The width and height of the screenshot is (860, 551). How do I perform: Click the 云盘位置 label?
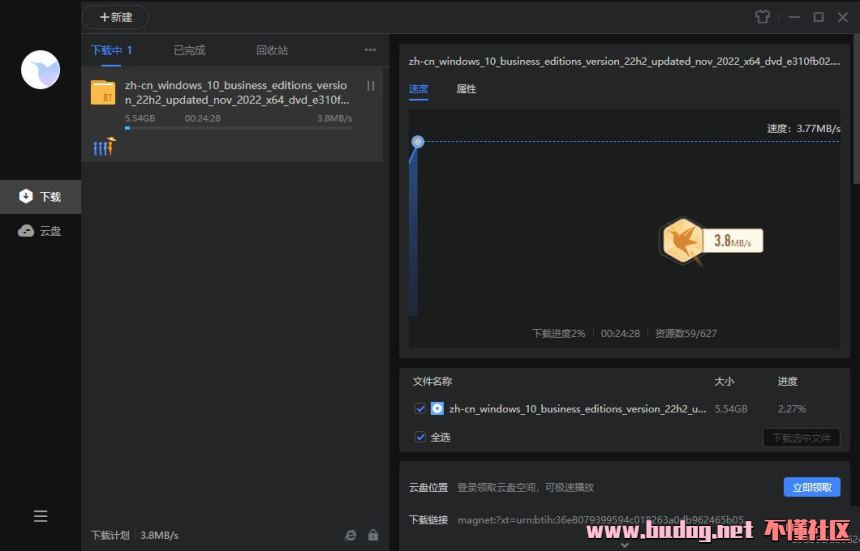click(x=428, y=487)
